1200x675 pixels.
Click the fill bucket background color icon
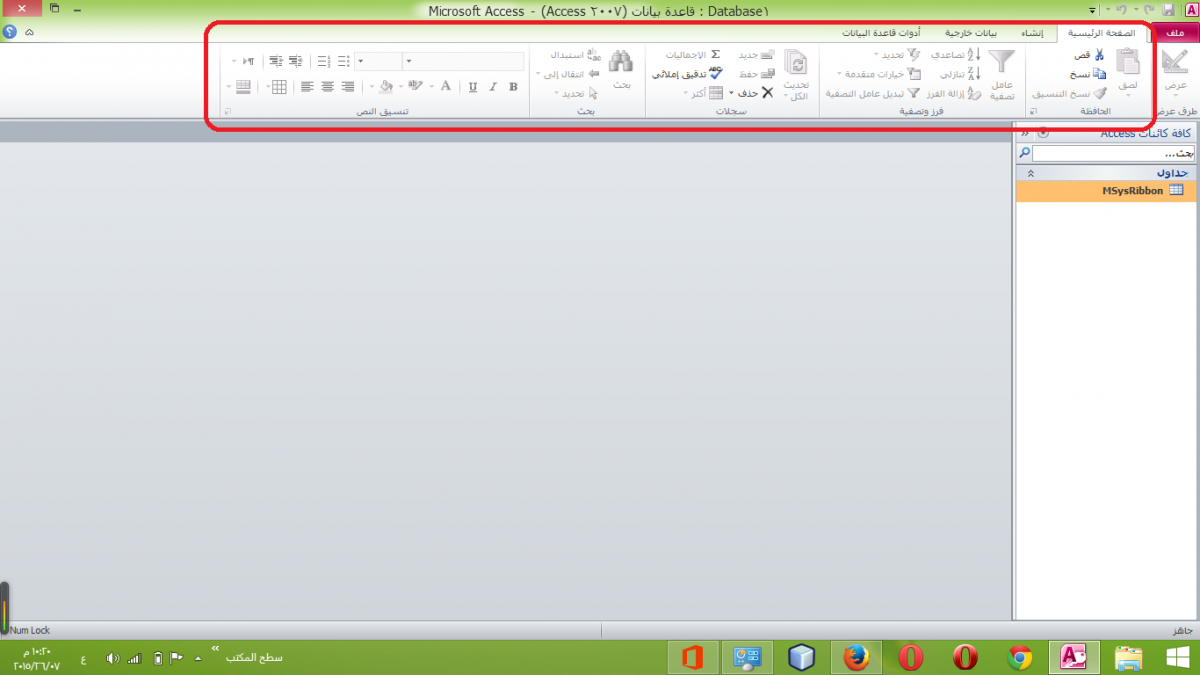point(386,87)
